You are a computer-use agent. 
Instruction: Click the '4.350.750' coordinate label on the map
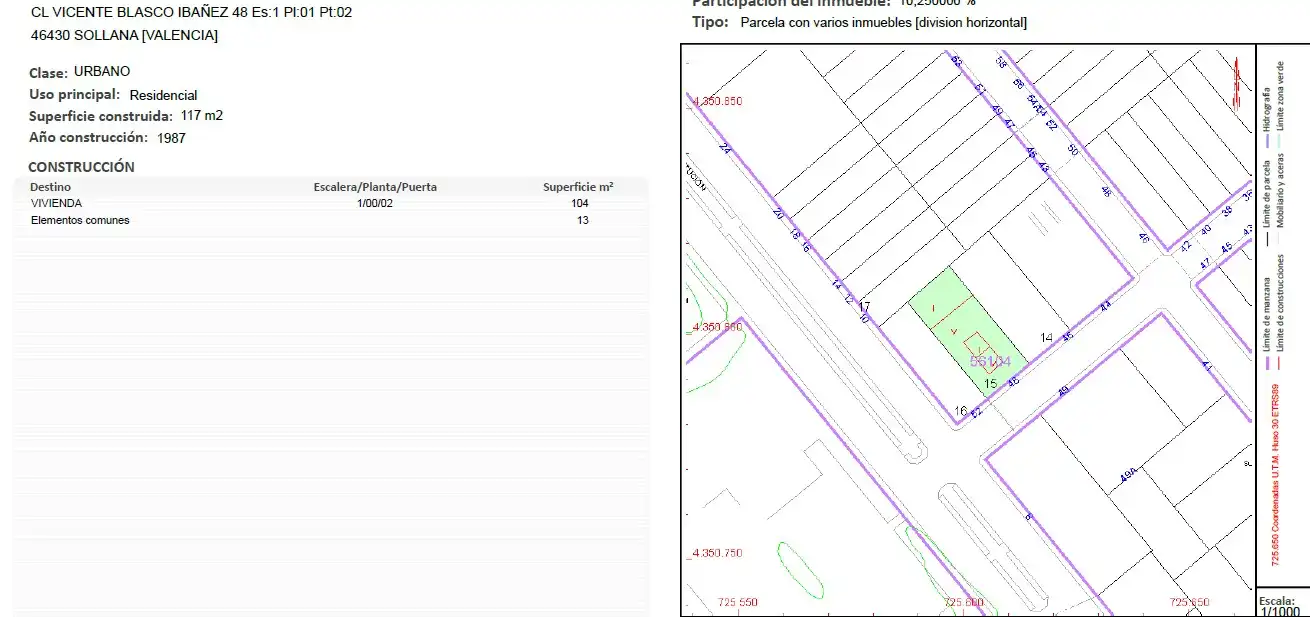point(717,553)
